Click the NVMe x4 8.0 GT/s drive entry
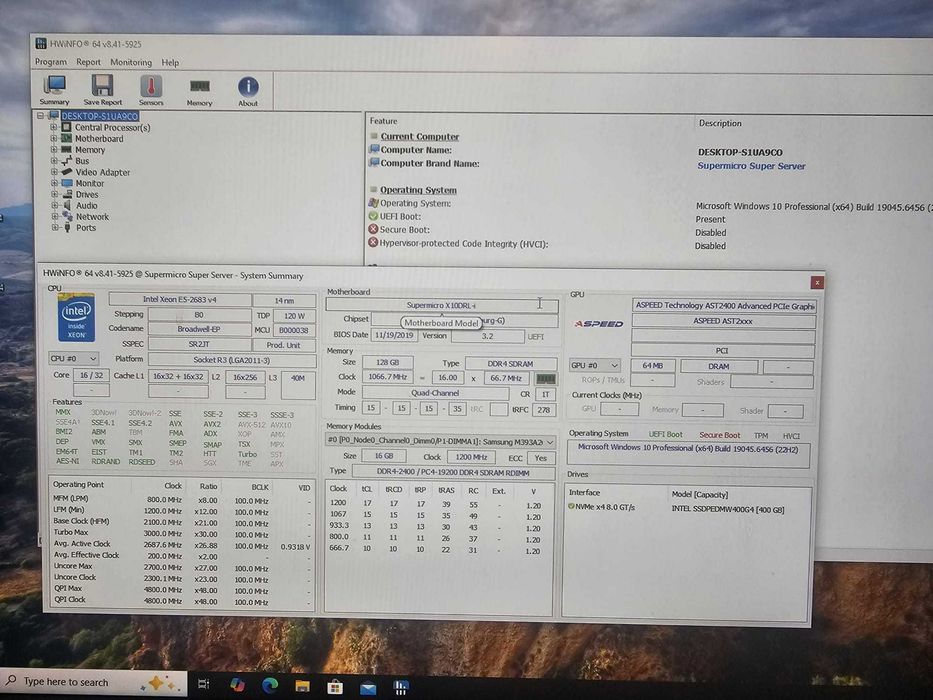Screen dimensions: 933x700 tap(602, 507)
